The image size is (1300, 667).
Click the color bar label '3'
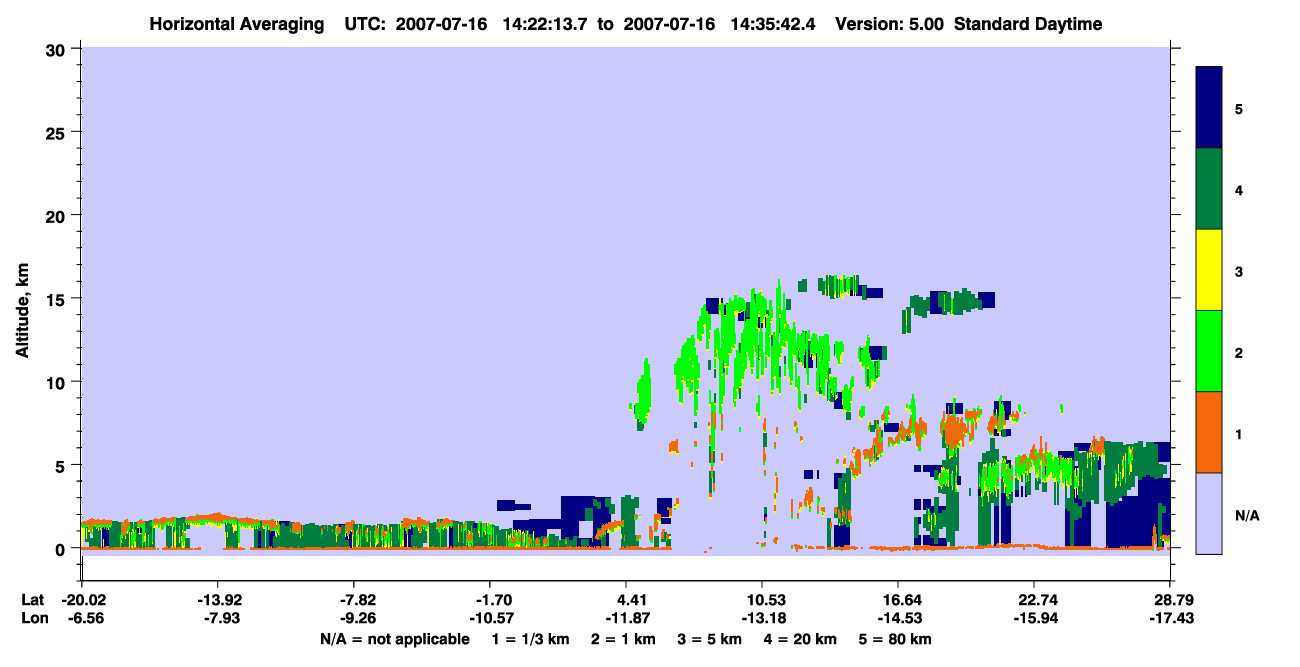click(1239, 271)
